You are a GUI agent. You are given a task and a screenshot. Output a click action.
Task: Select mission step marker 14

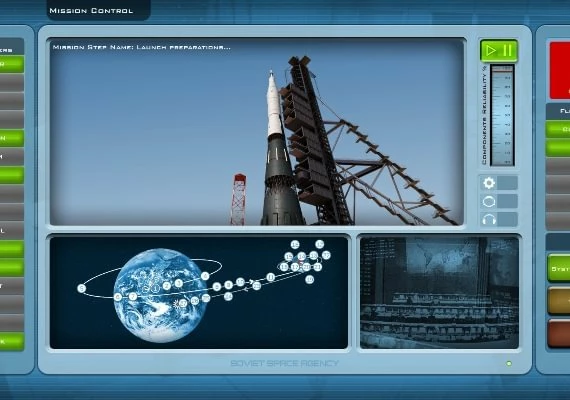click(x=302, y=257)
